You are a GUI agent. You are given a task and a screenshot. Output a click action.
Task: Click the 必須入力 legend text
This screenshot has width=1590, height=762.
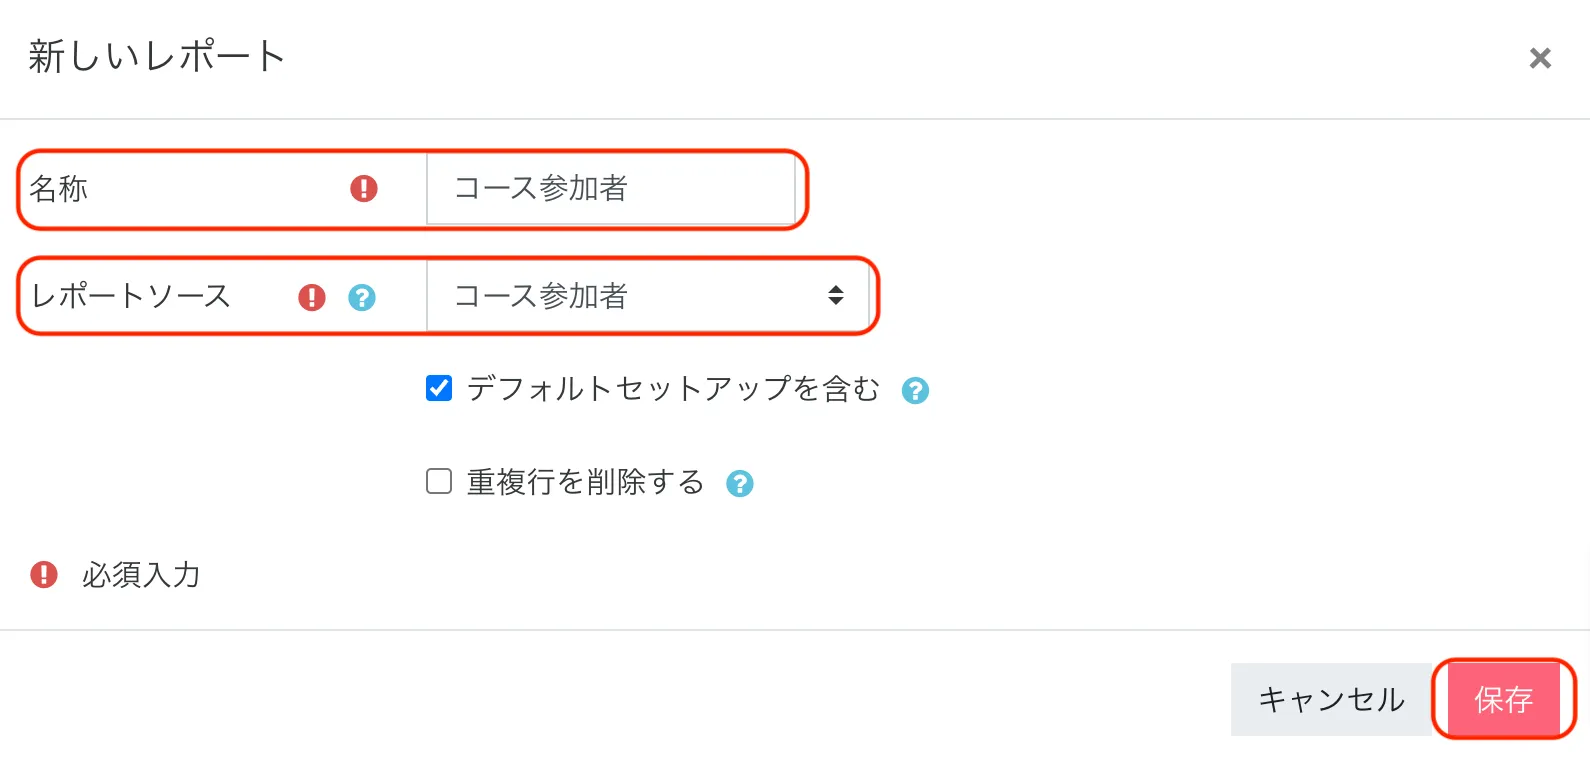coord(141,575)
